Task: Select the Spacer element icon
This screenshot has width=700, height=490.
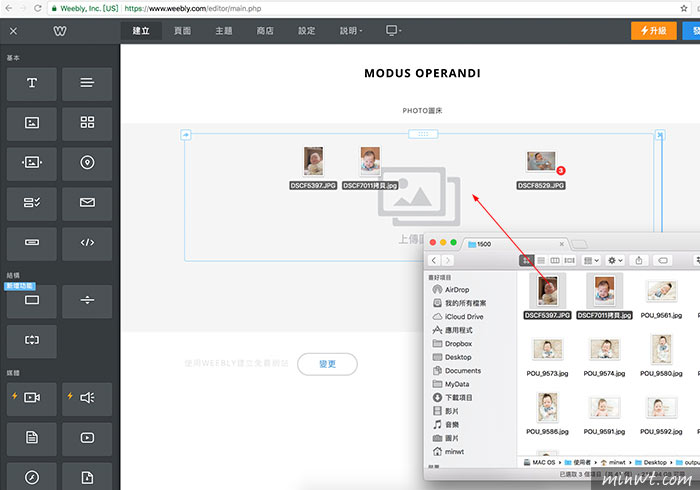Action: click(x=32, y=341)
